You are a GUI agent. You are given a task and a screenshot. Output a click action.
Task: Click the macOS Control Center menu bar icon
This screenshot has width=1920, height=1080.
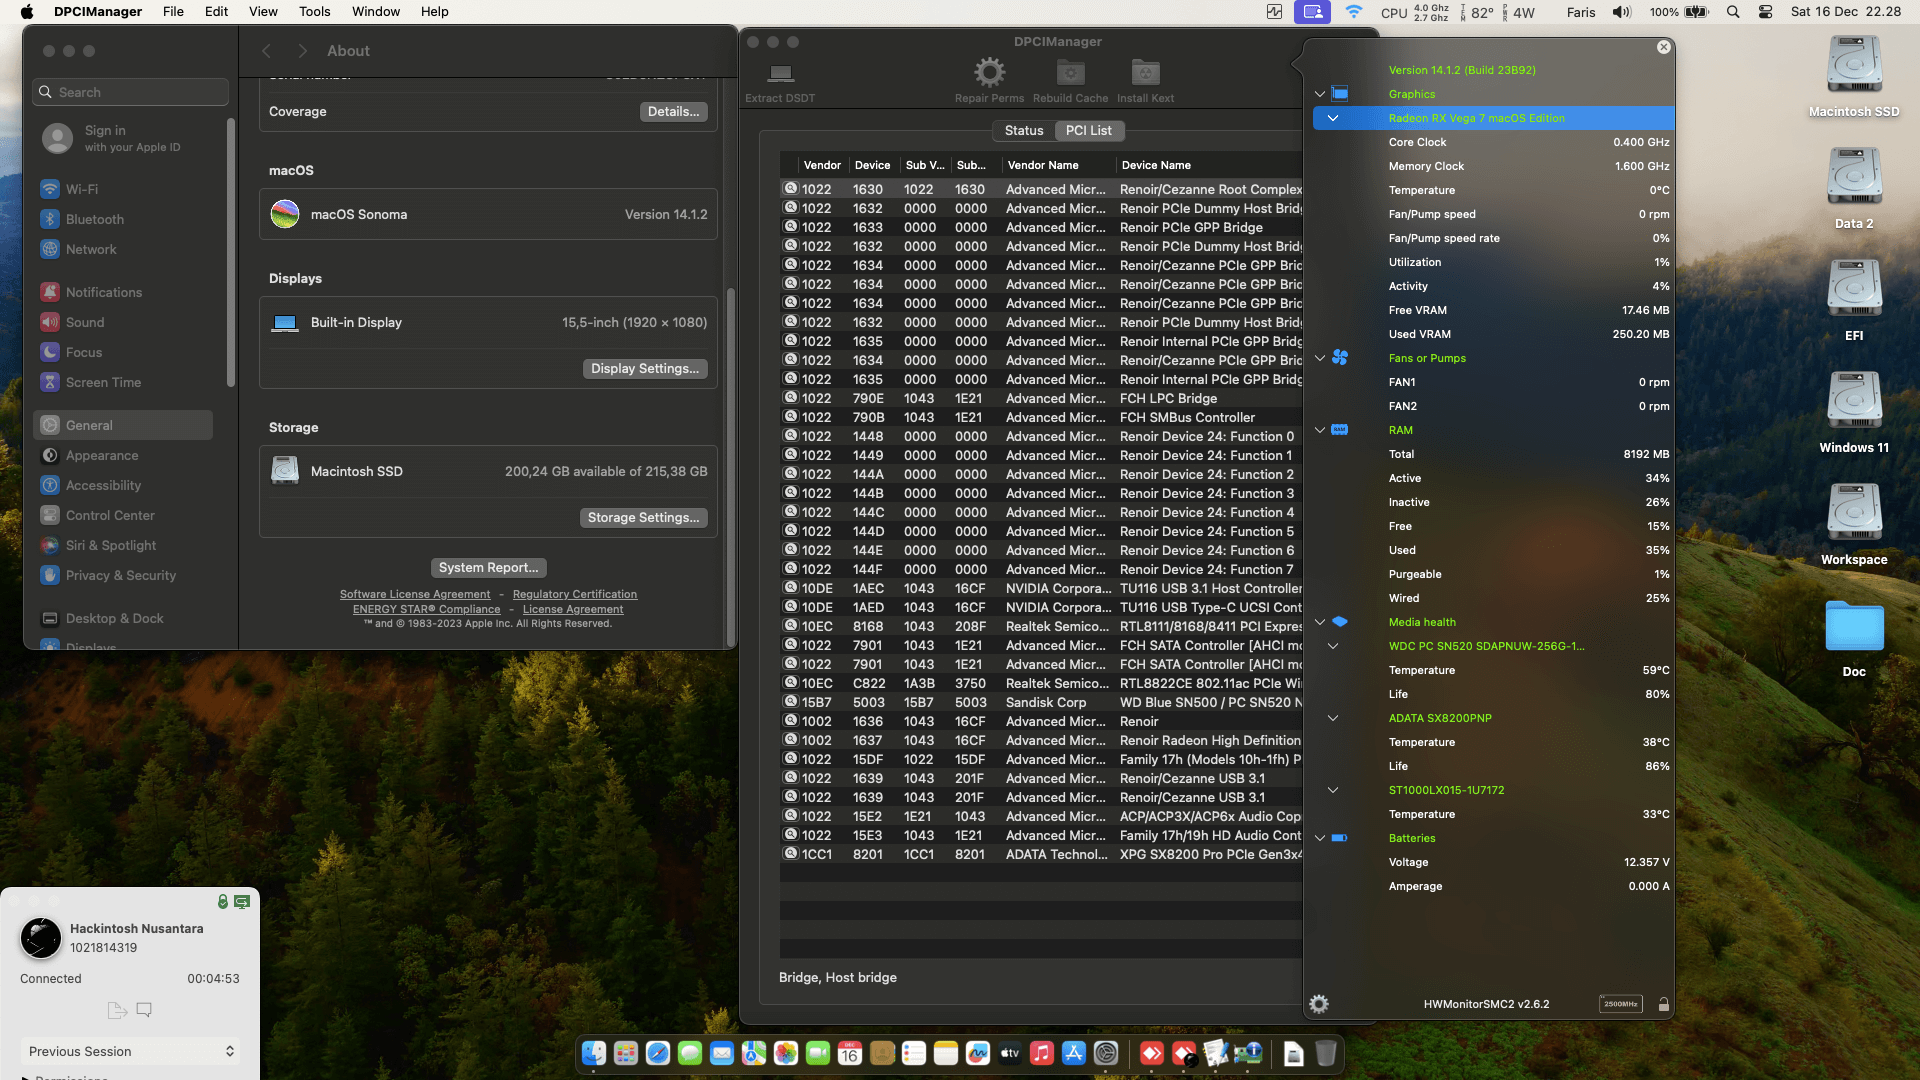click(x=1766, y=12)
